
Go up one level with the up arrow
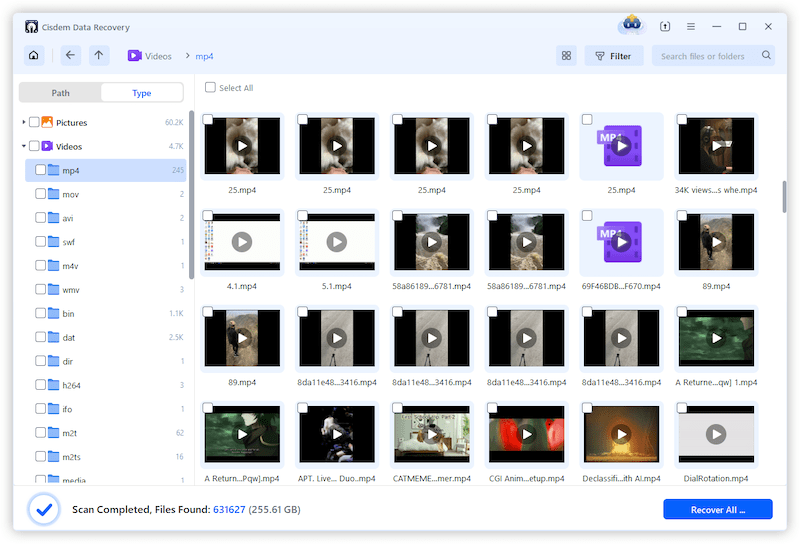(x=98, y=56)
